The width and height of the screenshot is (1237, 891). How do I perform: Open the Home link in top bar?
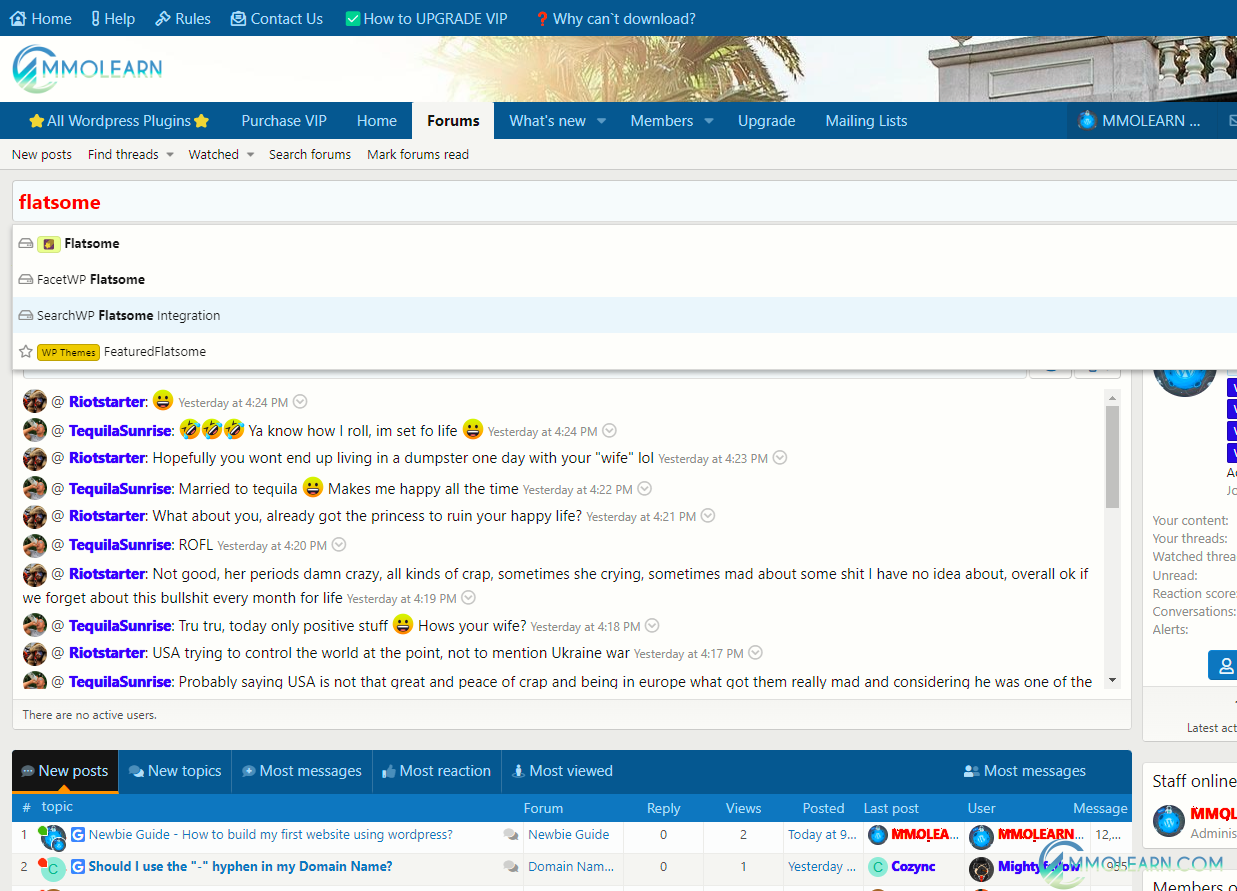[x=41, y=18]
